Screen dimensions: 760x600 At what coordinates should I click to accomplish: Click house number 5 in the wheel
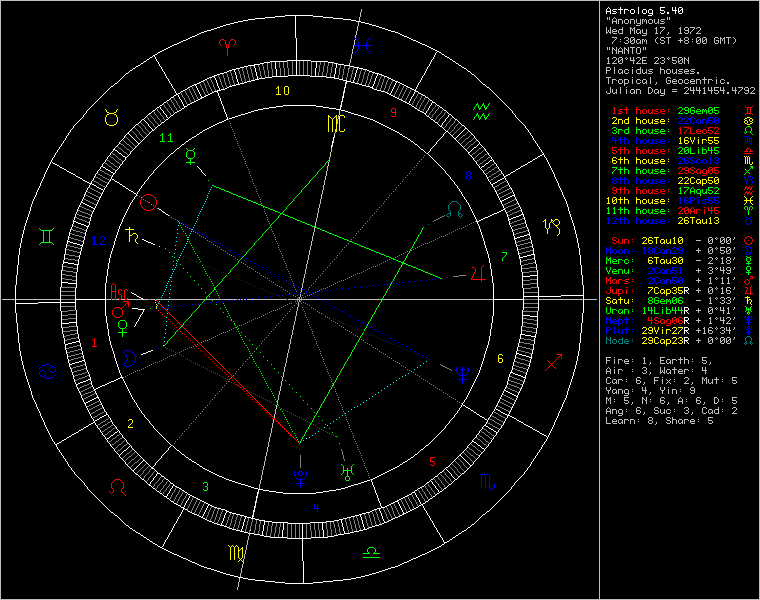pyautogui.click(x=432, y=462)
